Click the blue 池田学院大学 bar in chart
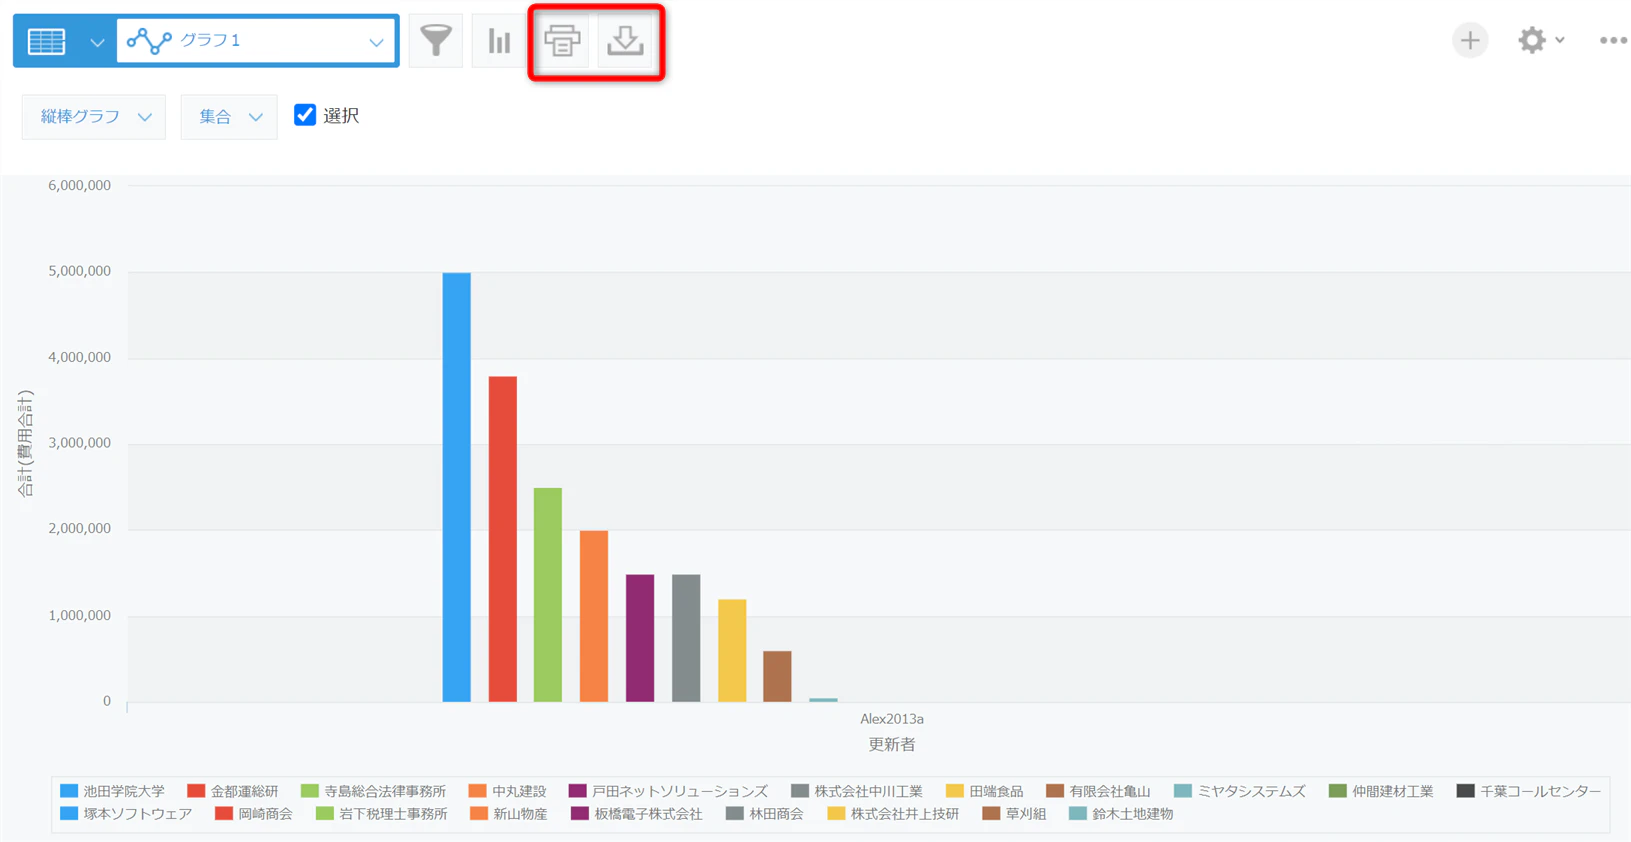The image size is (1631, 842). click(457, 487)
